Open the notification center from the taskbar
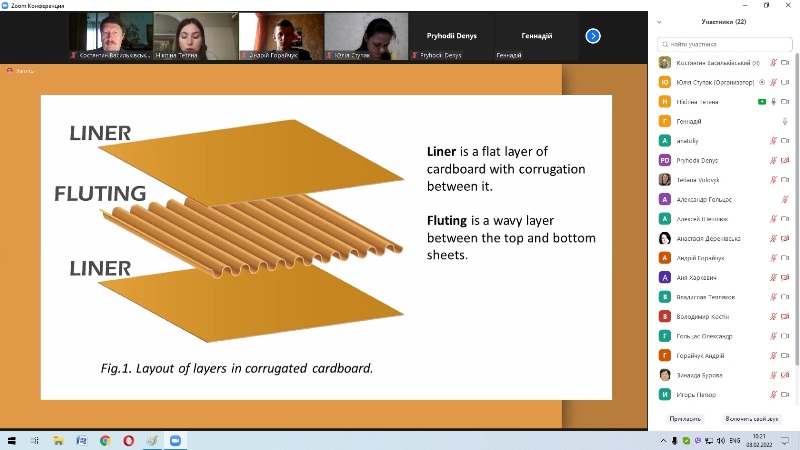 [785, 441]
